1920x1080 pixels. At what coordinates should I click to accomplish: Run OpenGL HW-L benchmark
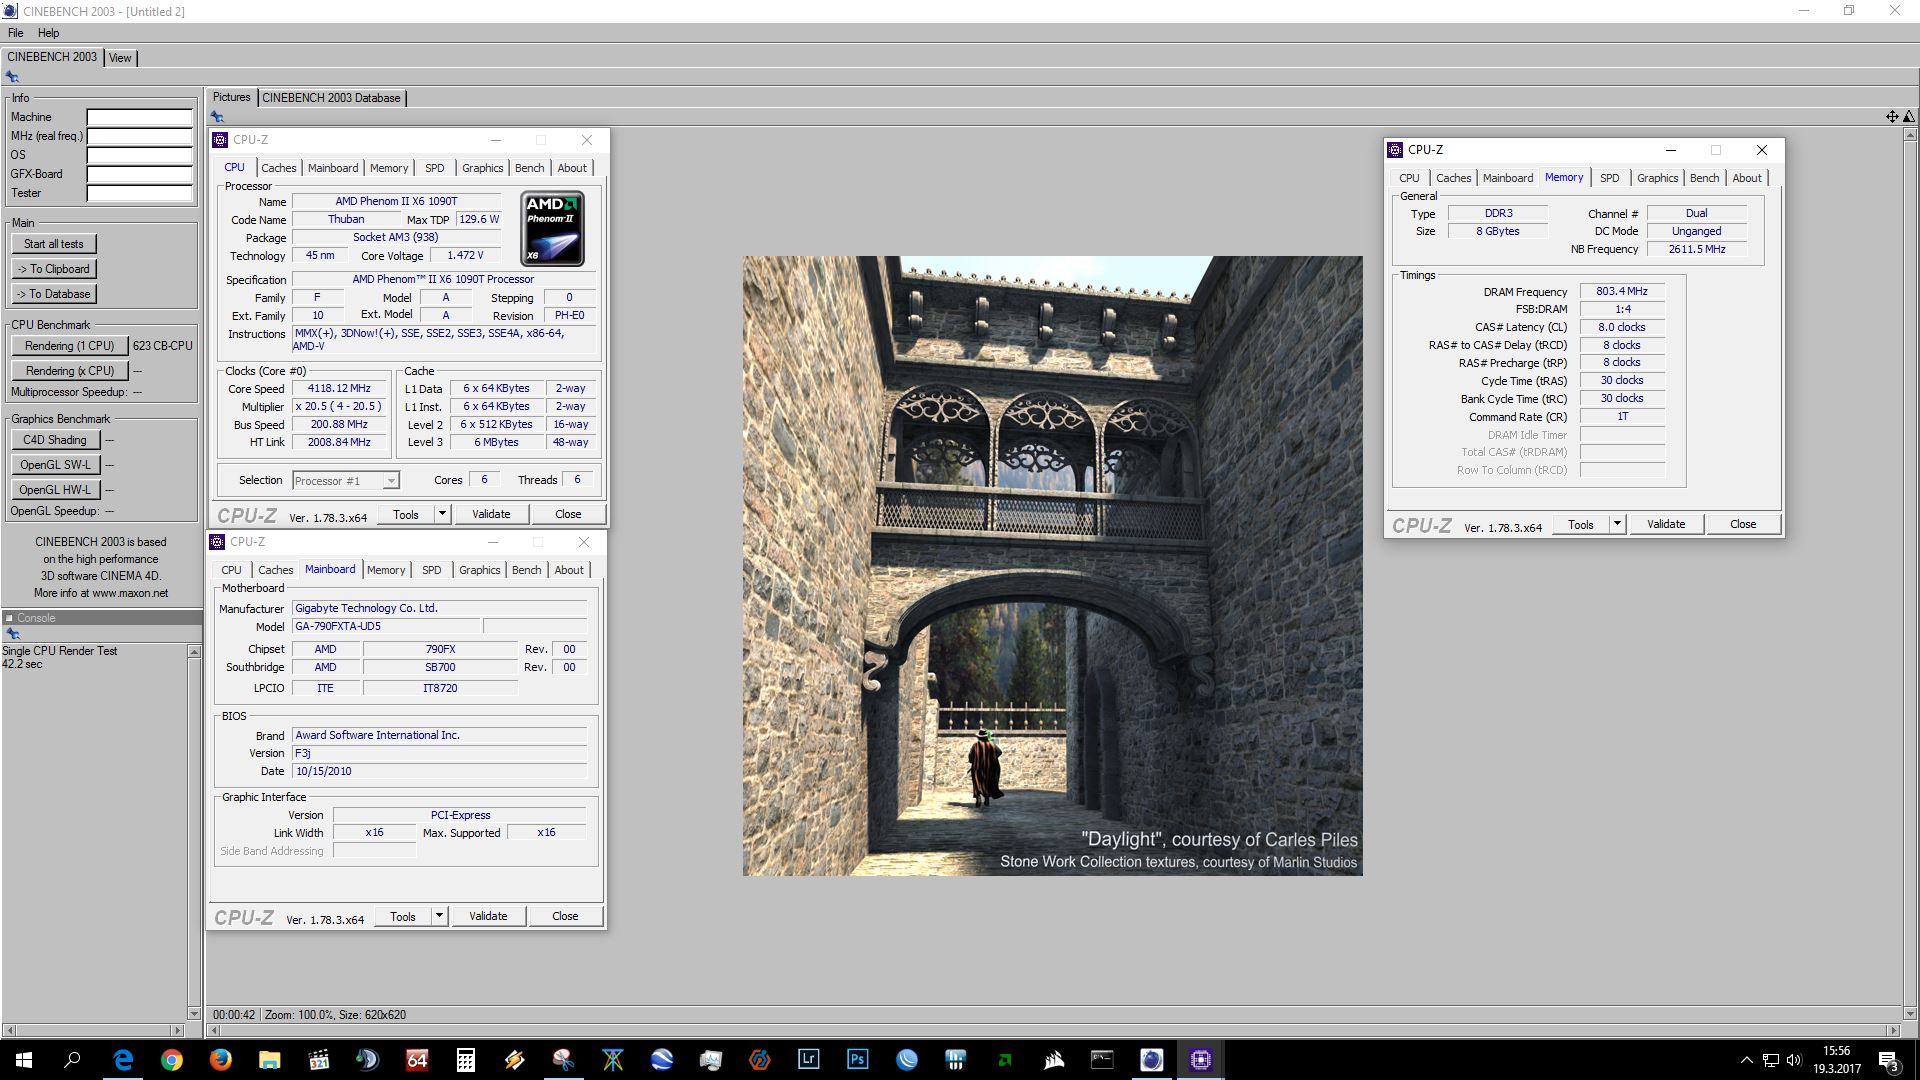click(x=55, y=490)
